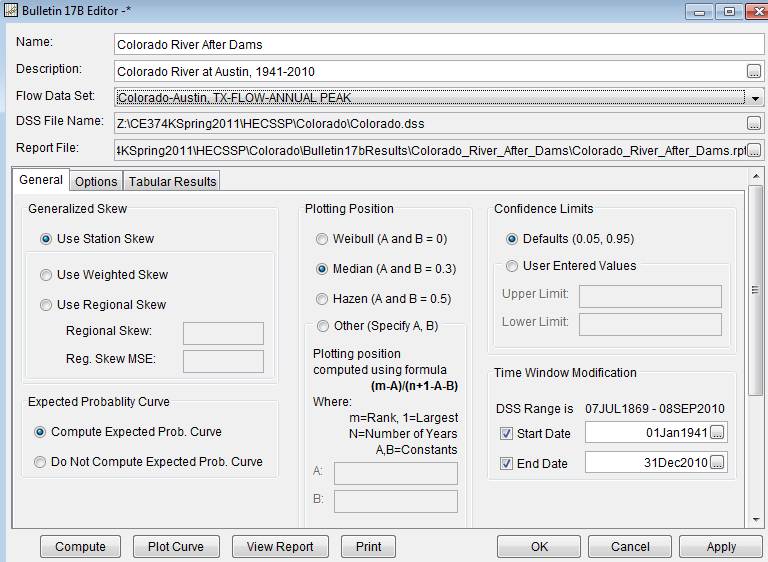Expand the Flow Data Set dropdown arrow

pos(755,98)
